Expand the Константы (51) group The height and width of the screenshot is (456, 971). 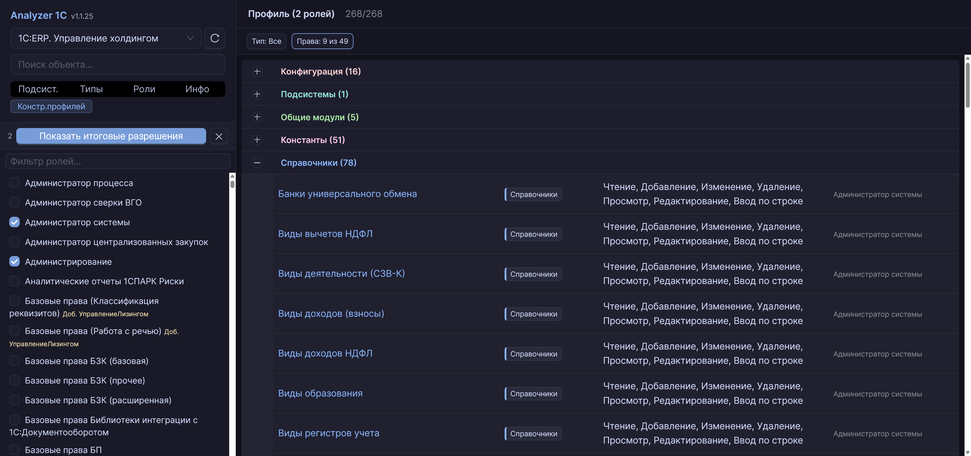(x=257, y=140)
